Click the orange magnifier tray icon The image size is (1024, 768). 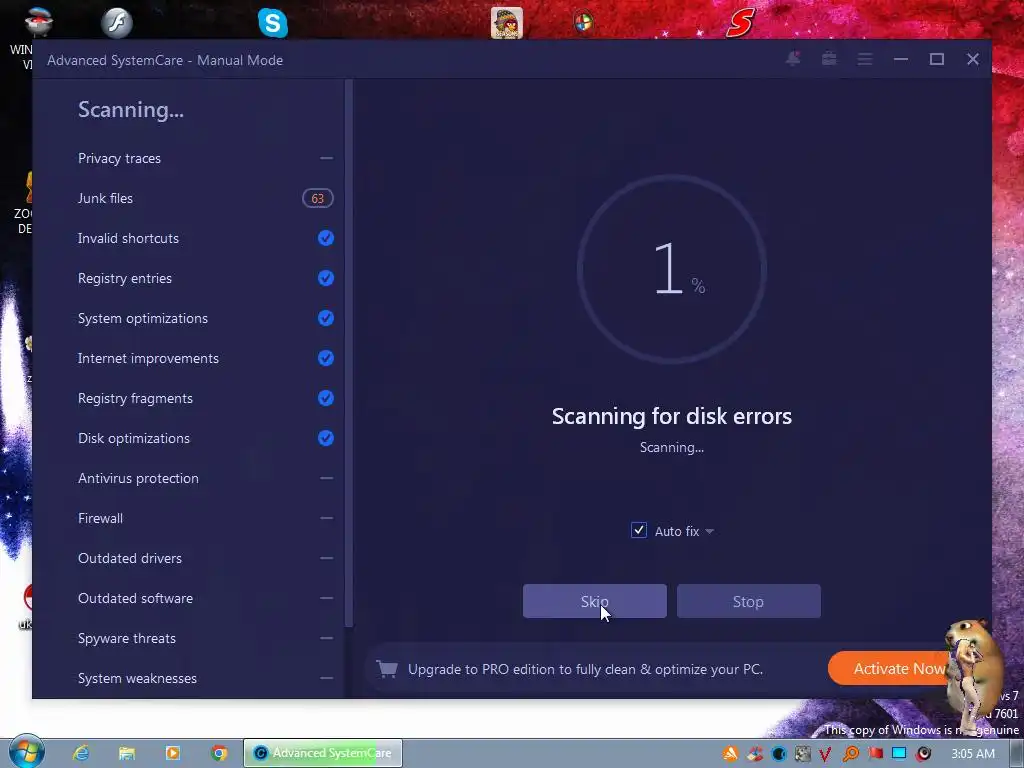tap(850, 754)
